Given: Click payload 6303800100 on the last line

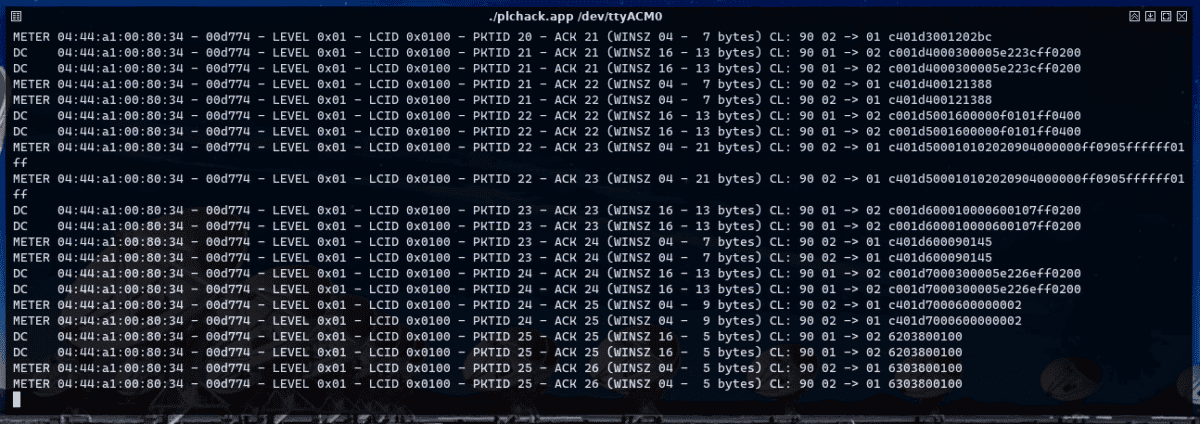Looking at the screenshot, I should [925, 385].
